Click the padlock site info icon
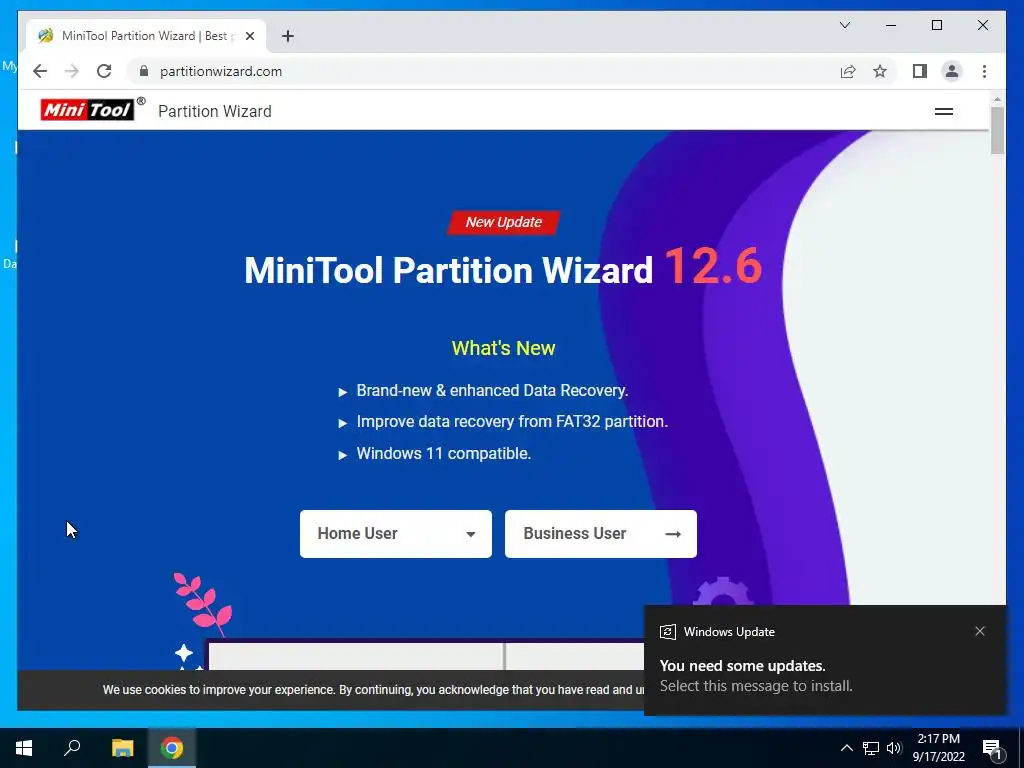Screen dimensions: 1024x768 tap(144, 71)
